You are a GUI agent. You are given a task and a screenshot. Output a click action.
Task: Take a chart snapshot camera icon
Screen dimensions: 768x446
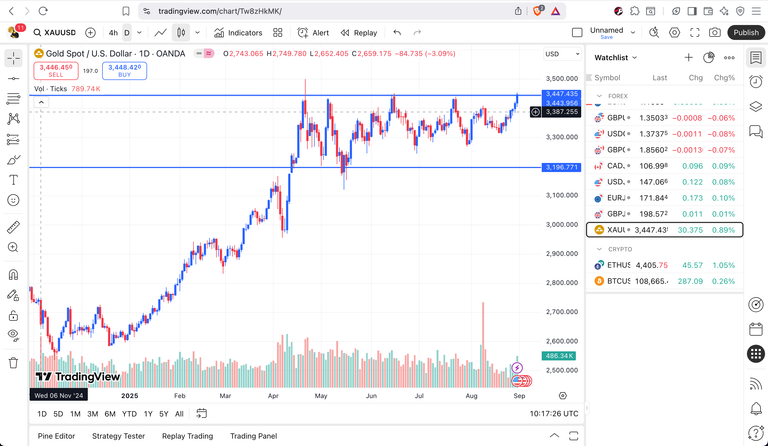(x=715, y=33)
